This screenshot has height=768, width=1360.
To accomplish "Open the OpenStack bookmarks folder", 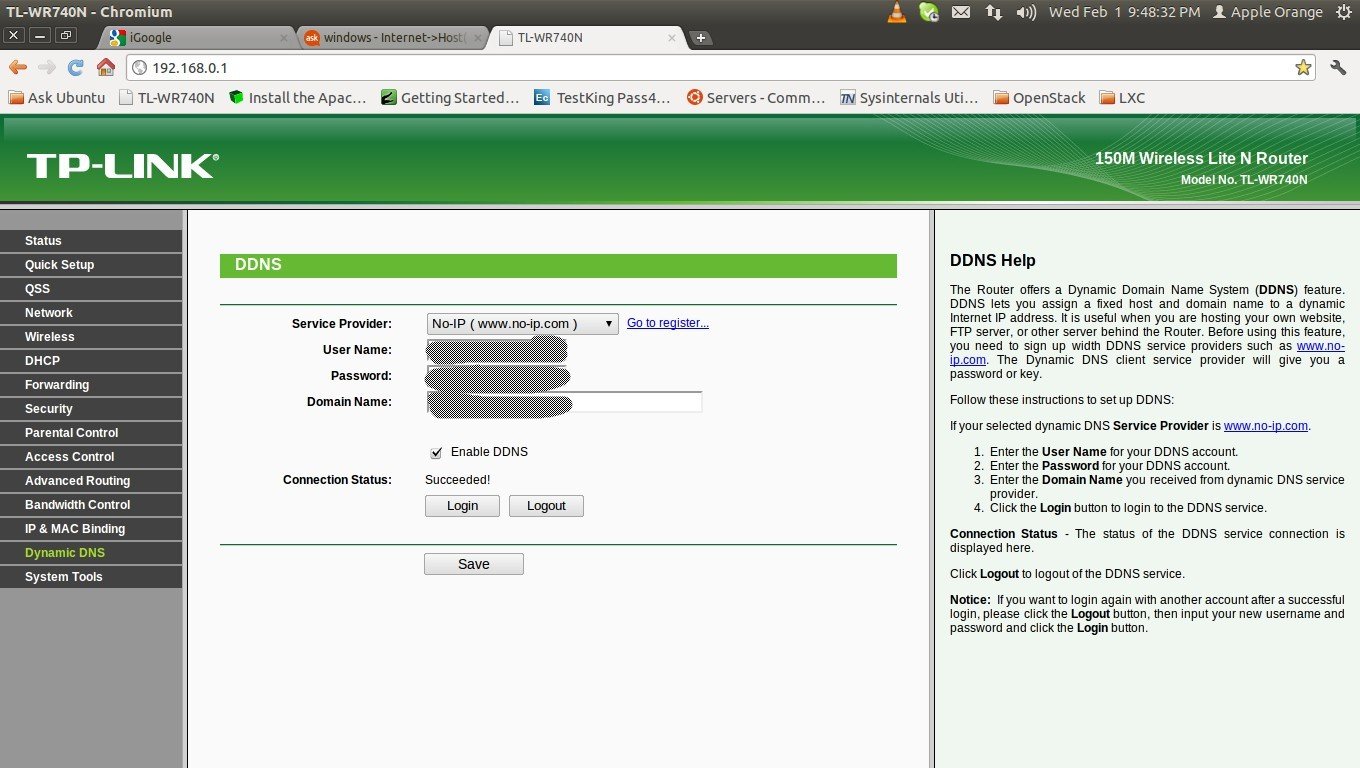I will click(x=1040, y=98).
